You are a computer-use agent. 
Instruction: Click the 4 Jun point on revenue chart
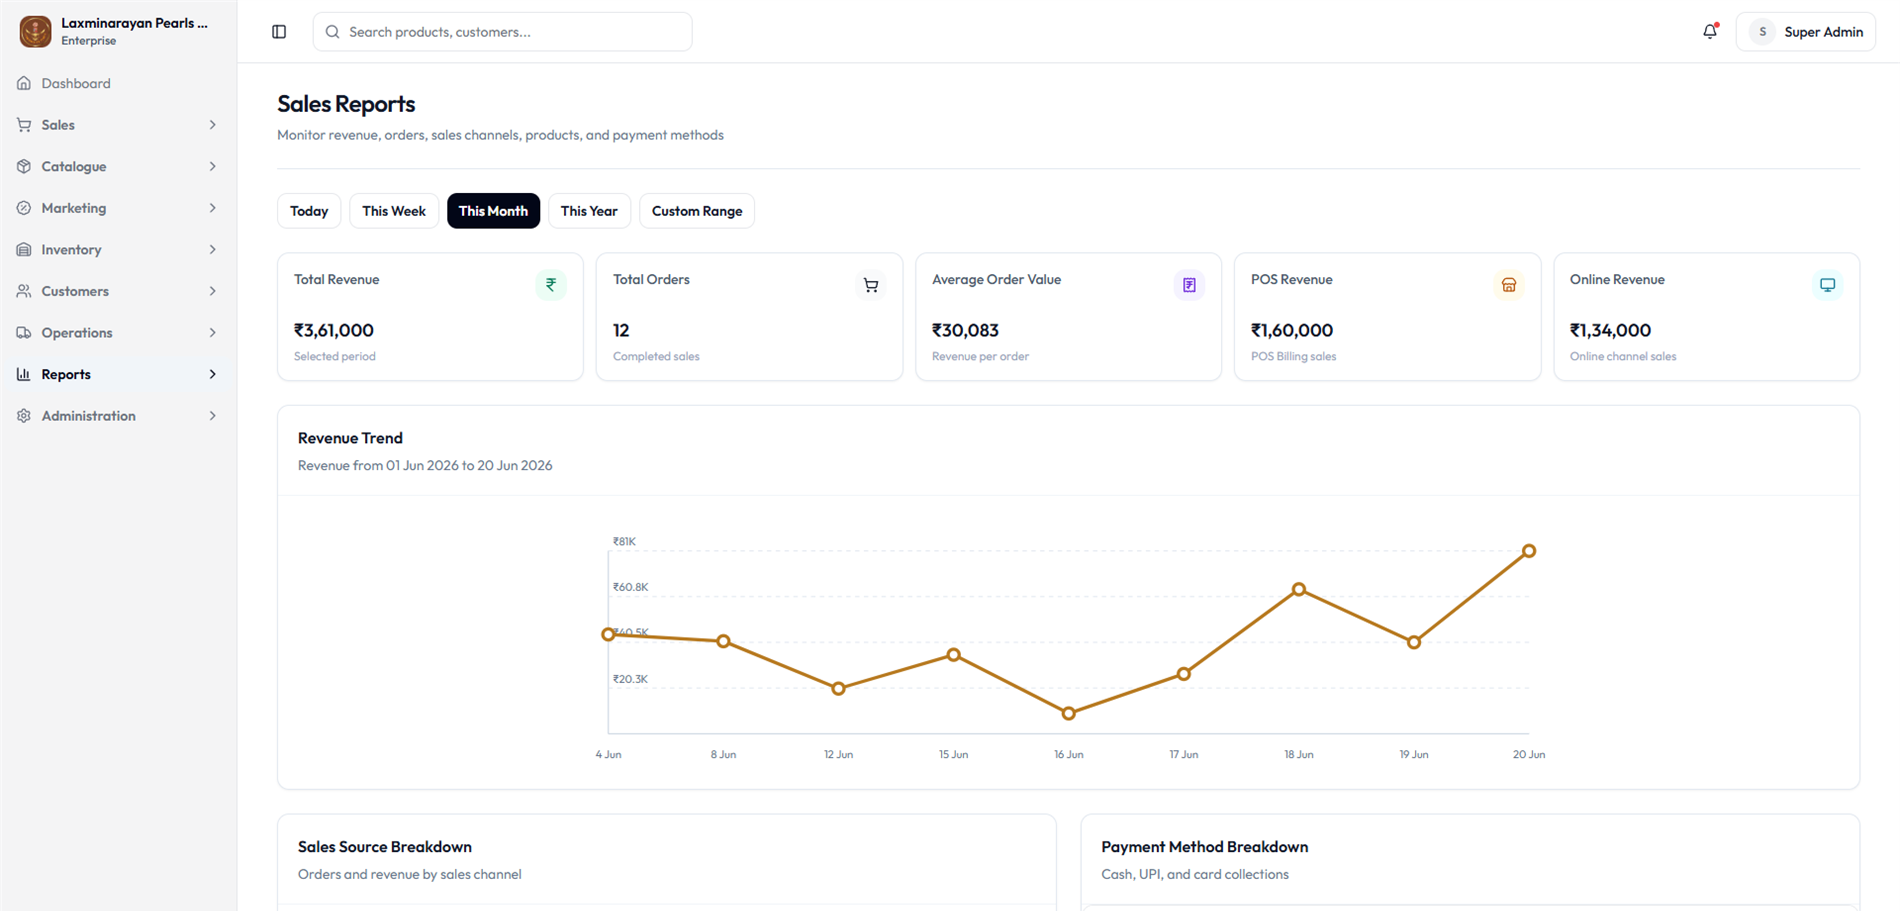pos(608,634)
